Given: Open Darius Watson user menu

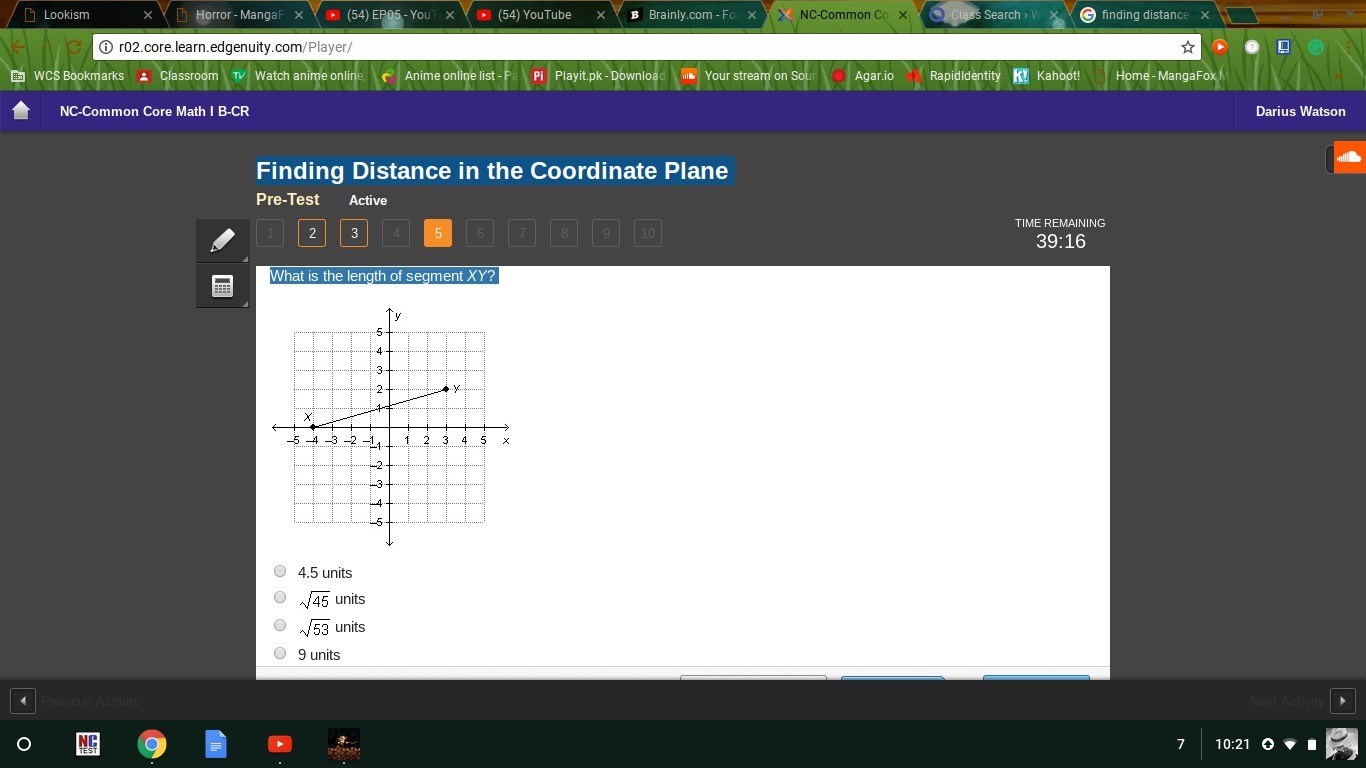Looking at the screenshot, I should pyautogui.click(x=1300, y=111).
